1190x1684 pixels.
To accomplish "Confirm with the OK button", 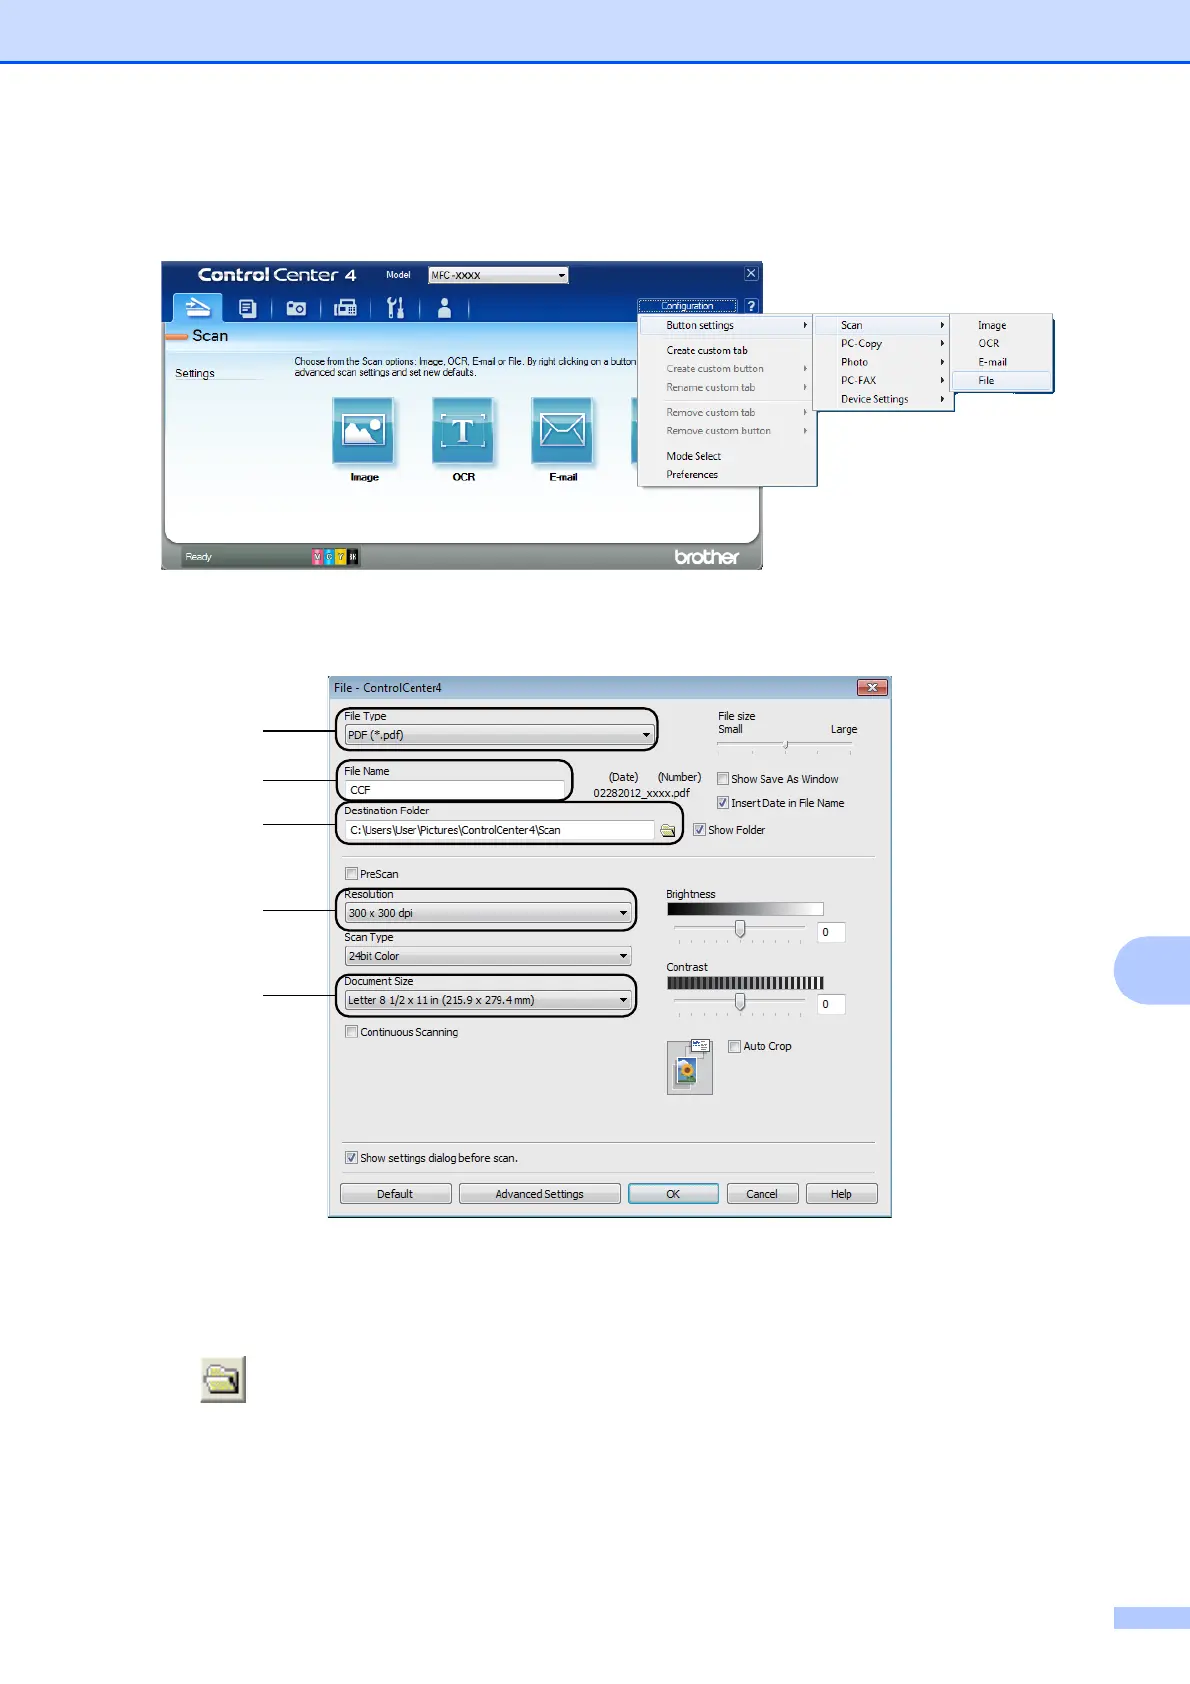I will pyautogui.click(x=673, y=1194).
